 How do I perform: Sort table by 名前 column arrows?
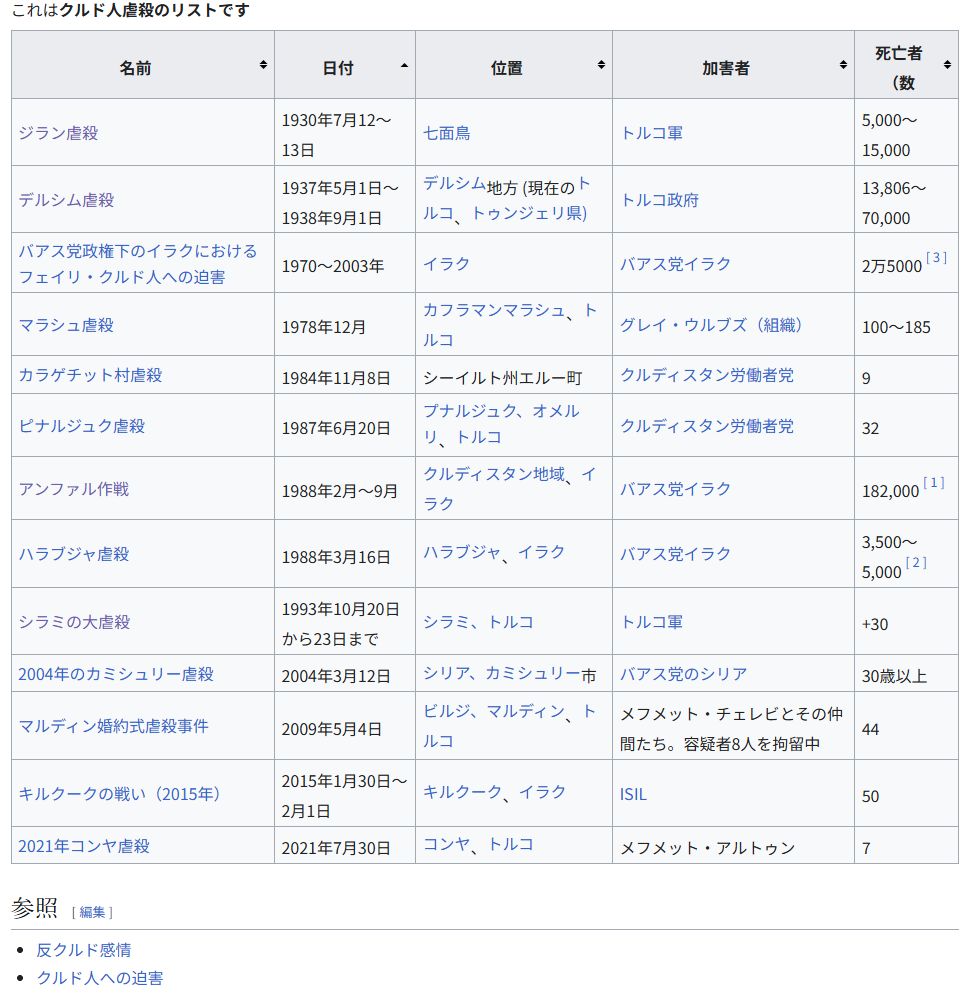[263, 65]
